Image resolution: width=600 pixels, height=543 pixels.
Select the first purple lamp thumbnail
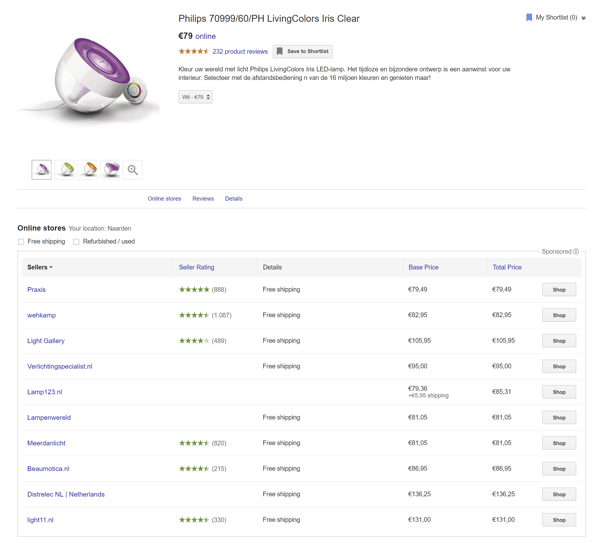(x=42, y=170)
